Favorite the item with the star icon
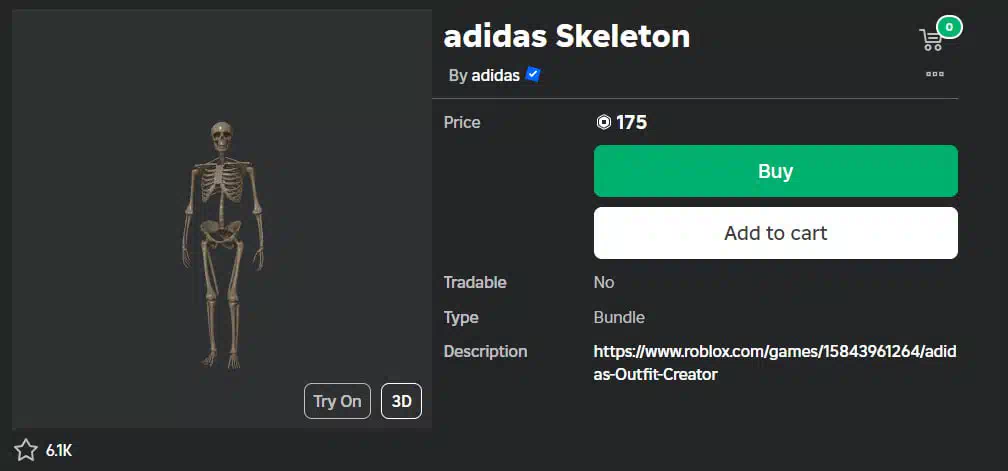Screen dimensions: 1008x471 26,450
